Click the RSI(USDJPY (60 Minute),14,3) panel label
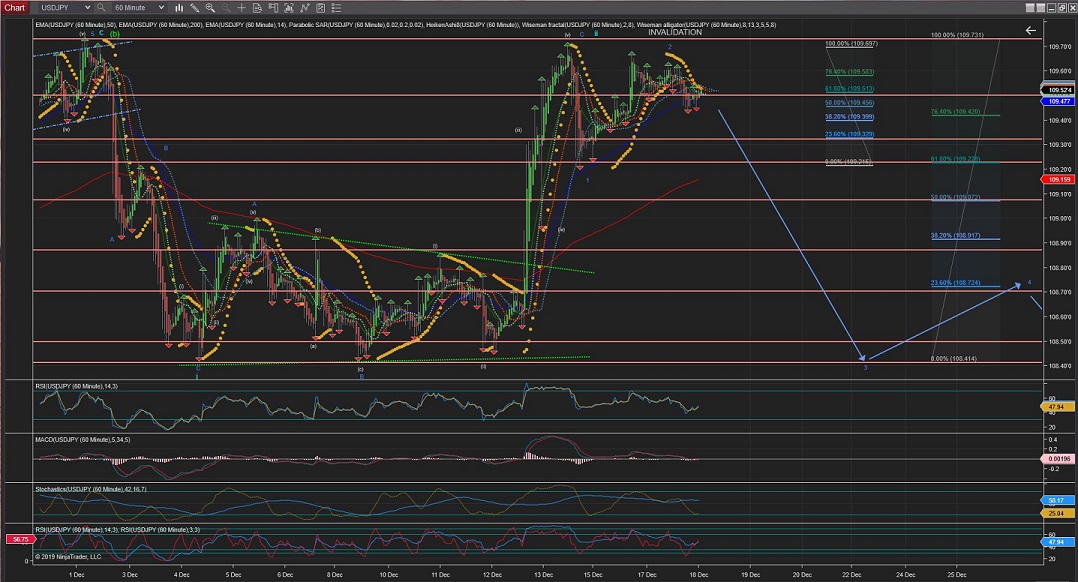Image resolution: width=1078 pixels, height=582 pixels. pyautogui.click(x=76, y=386)
